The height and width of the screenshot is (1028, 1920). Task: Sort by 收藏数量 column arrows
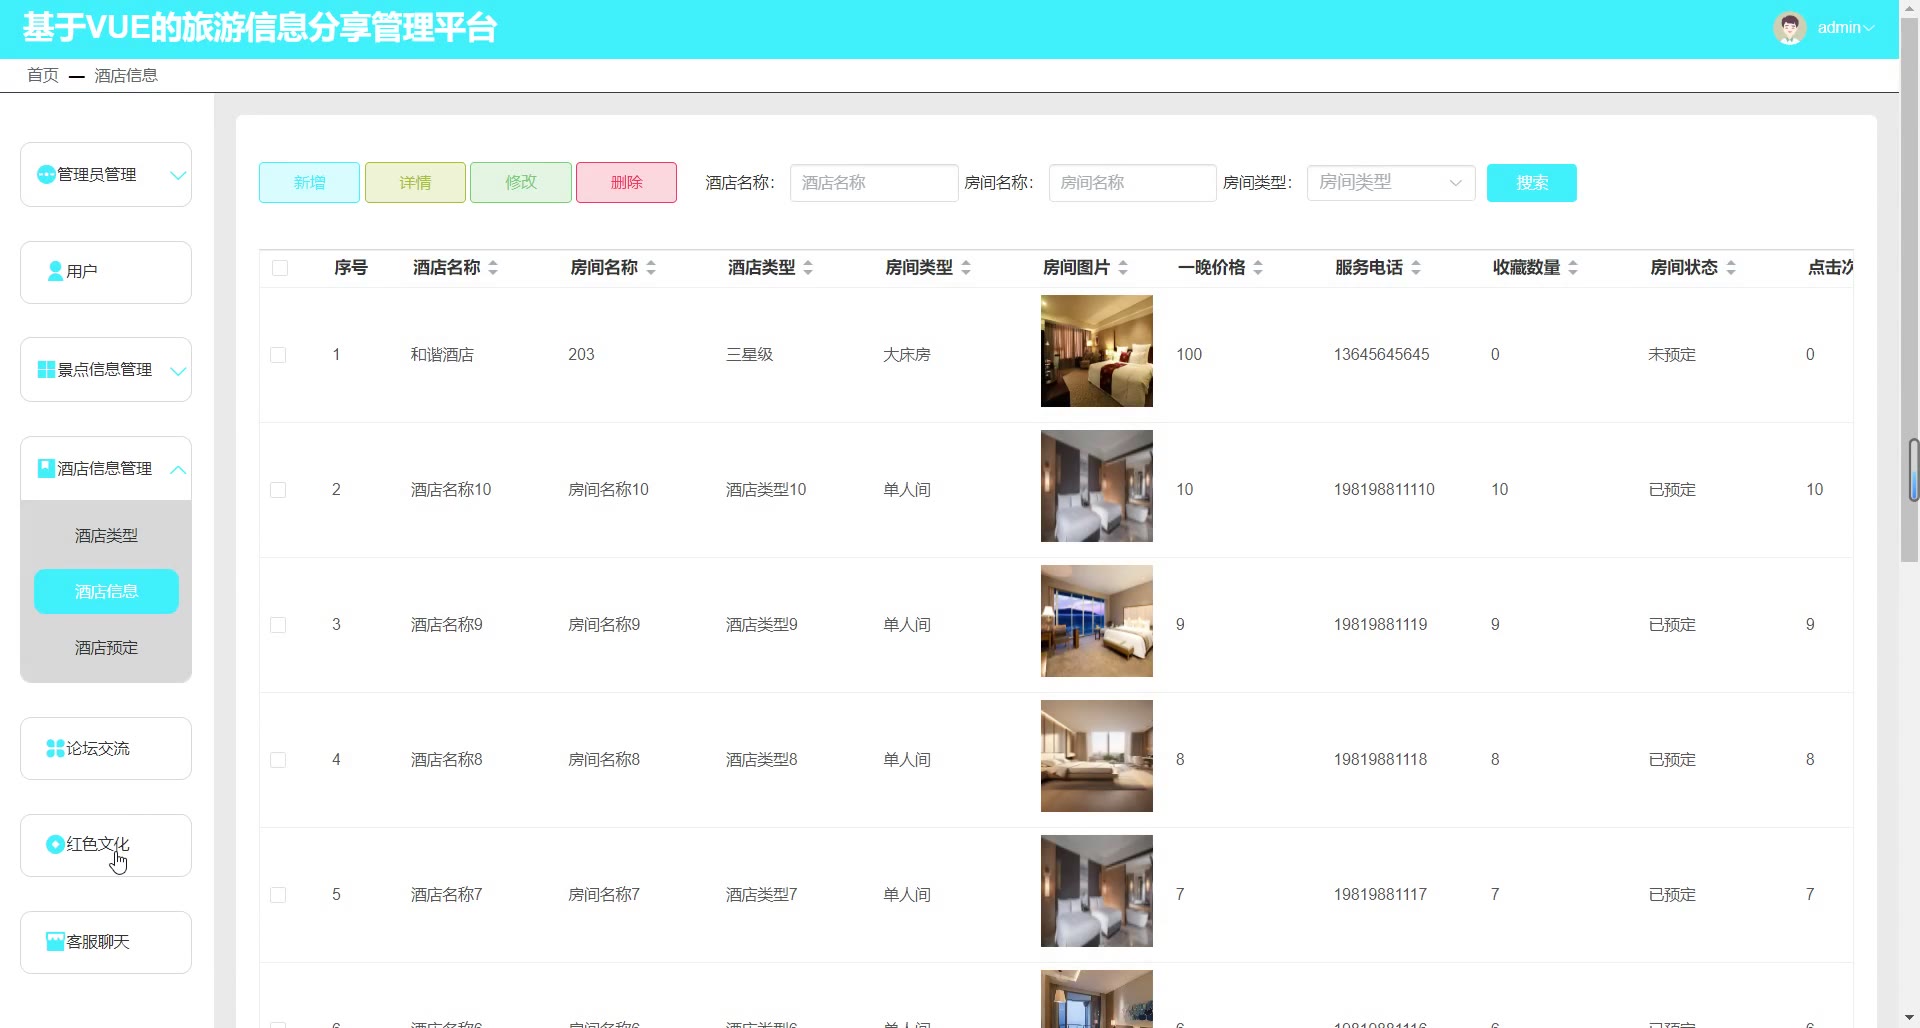1573,268
